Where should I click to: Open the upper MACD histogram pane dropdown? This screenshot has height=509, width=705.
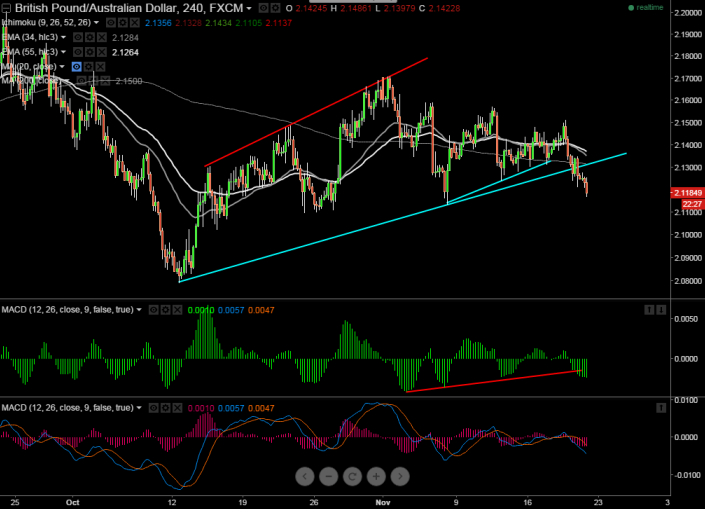tap(139, 310)
